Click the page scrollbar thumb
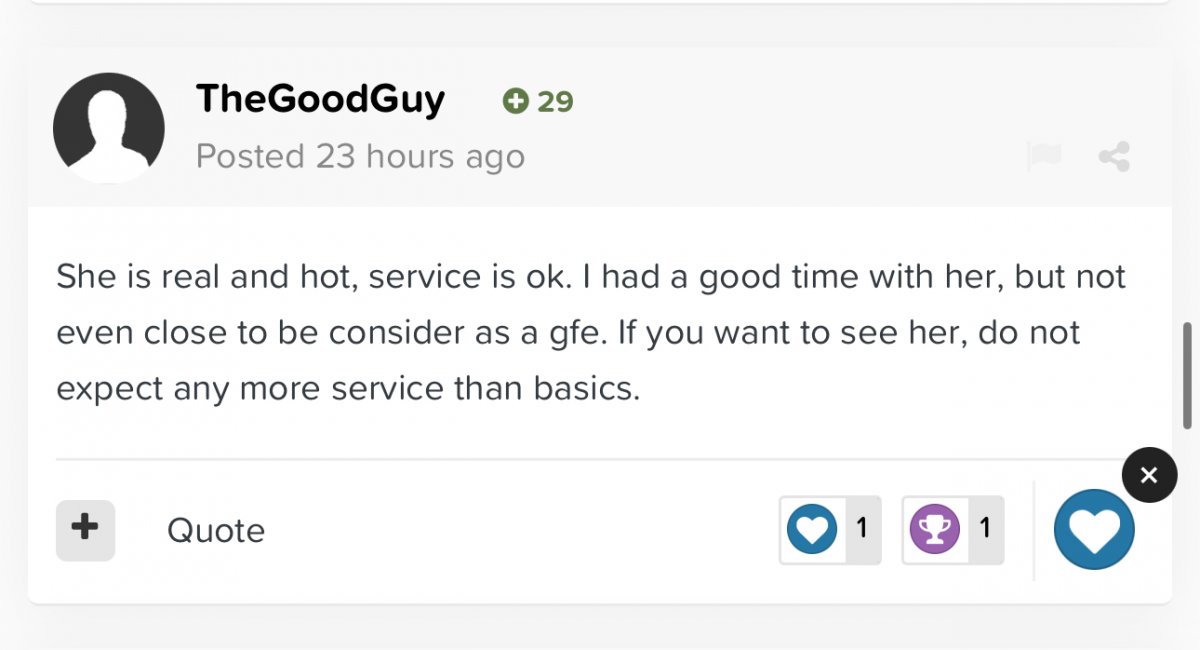This screenshot has width=1200, height=650. (x=1188, y=374)
